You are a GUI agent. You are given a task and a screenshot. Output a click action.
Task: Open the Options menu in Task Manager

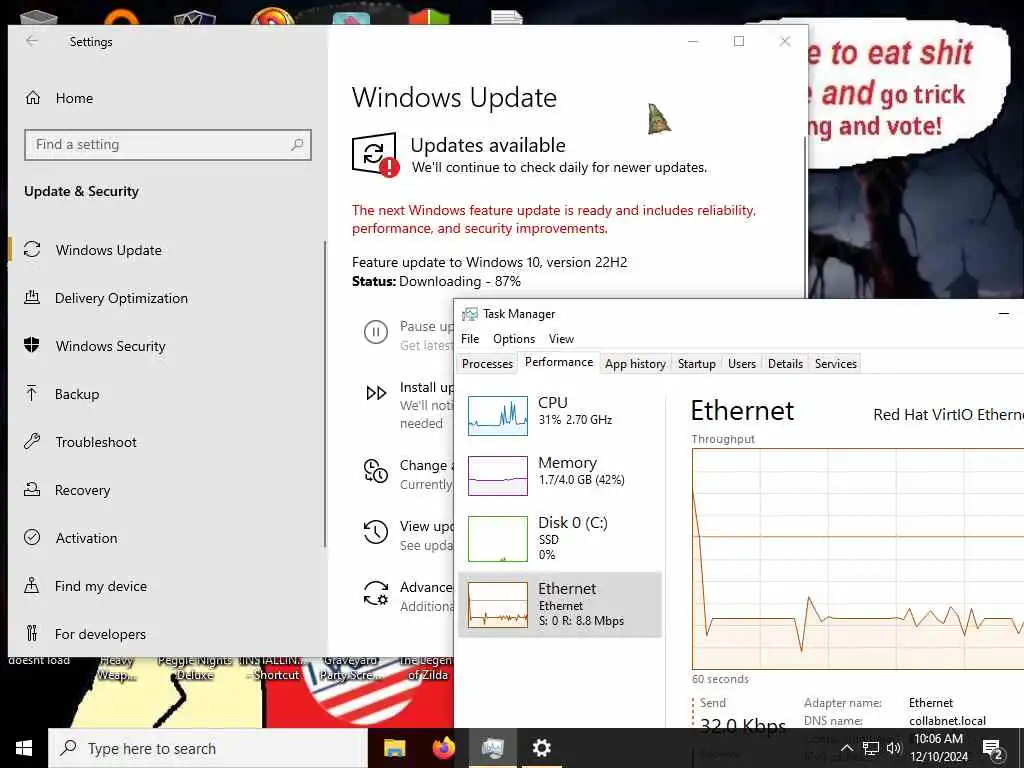pos(514,338)
